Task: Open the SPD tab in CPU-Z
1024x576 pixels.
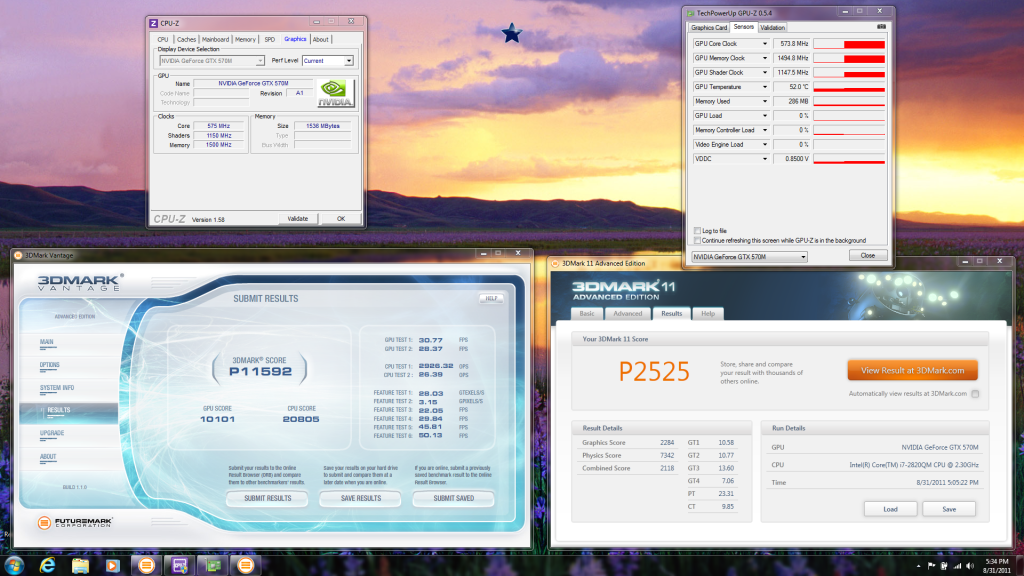Action: pyautogui.click(x=269, y=39)
